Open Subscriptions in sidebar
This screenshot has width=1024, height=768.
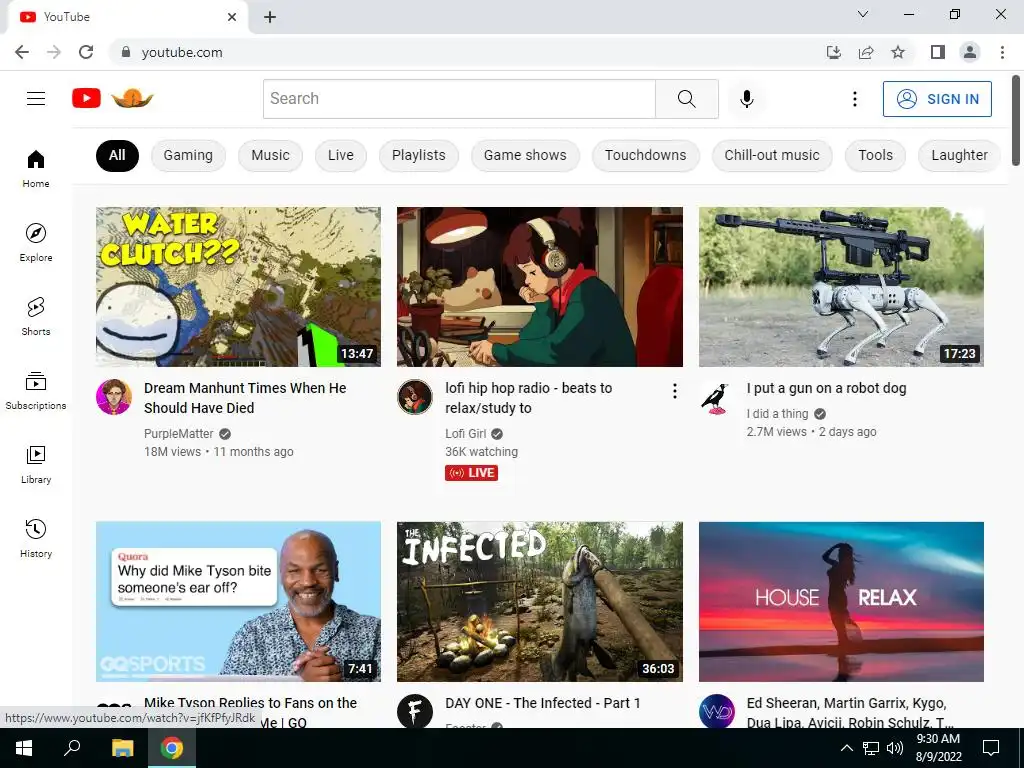pos(36,390)
